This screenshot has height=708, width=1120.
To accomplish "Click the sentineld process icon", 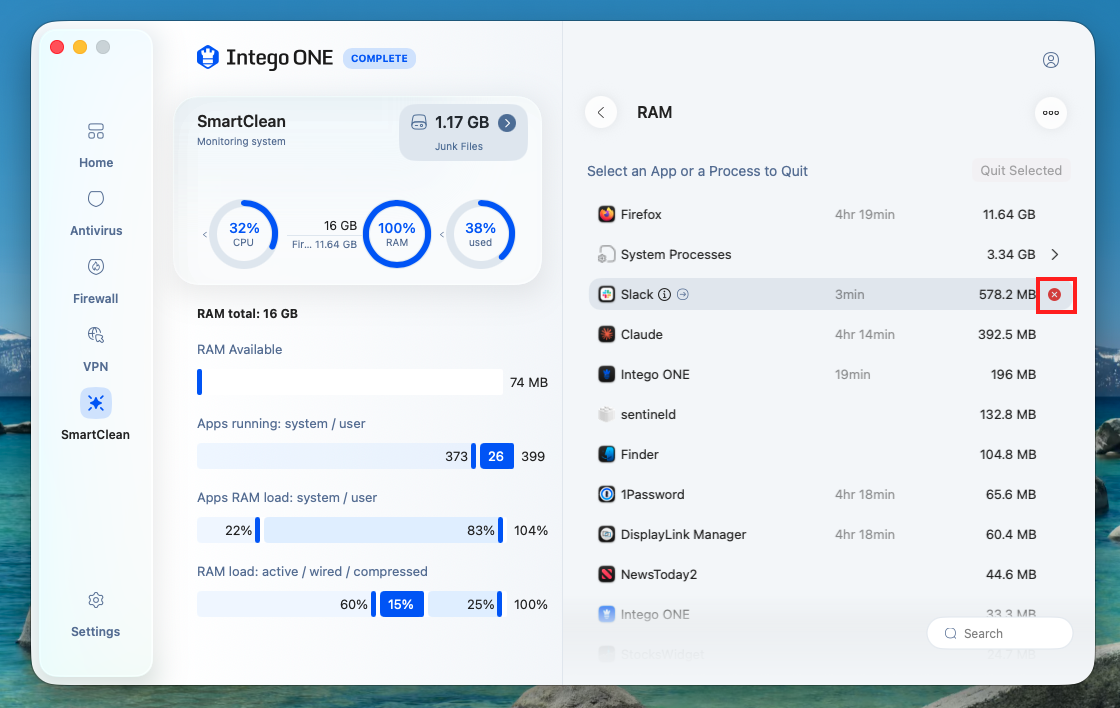I will (x=606, y=414).
